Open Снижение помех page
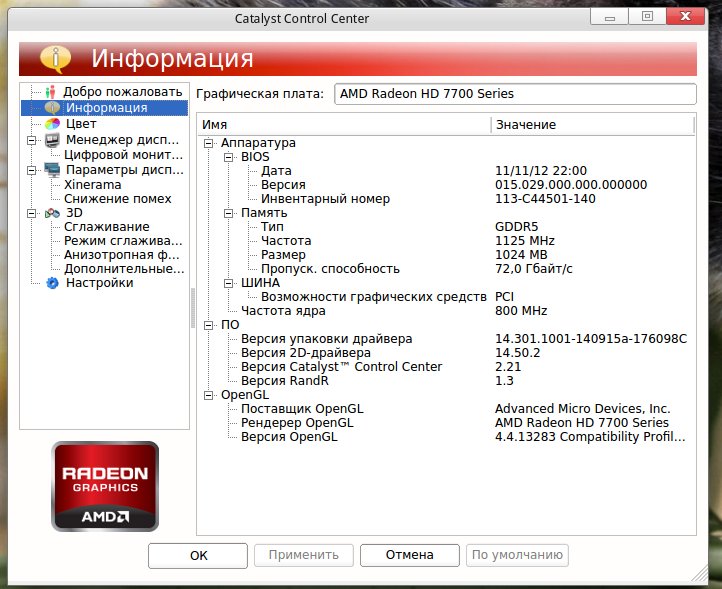The width and height of the screenshot is (722, 589). coord(117,199)
